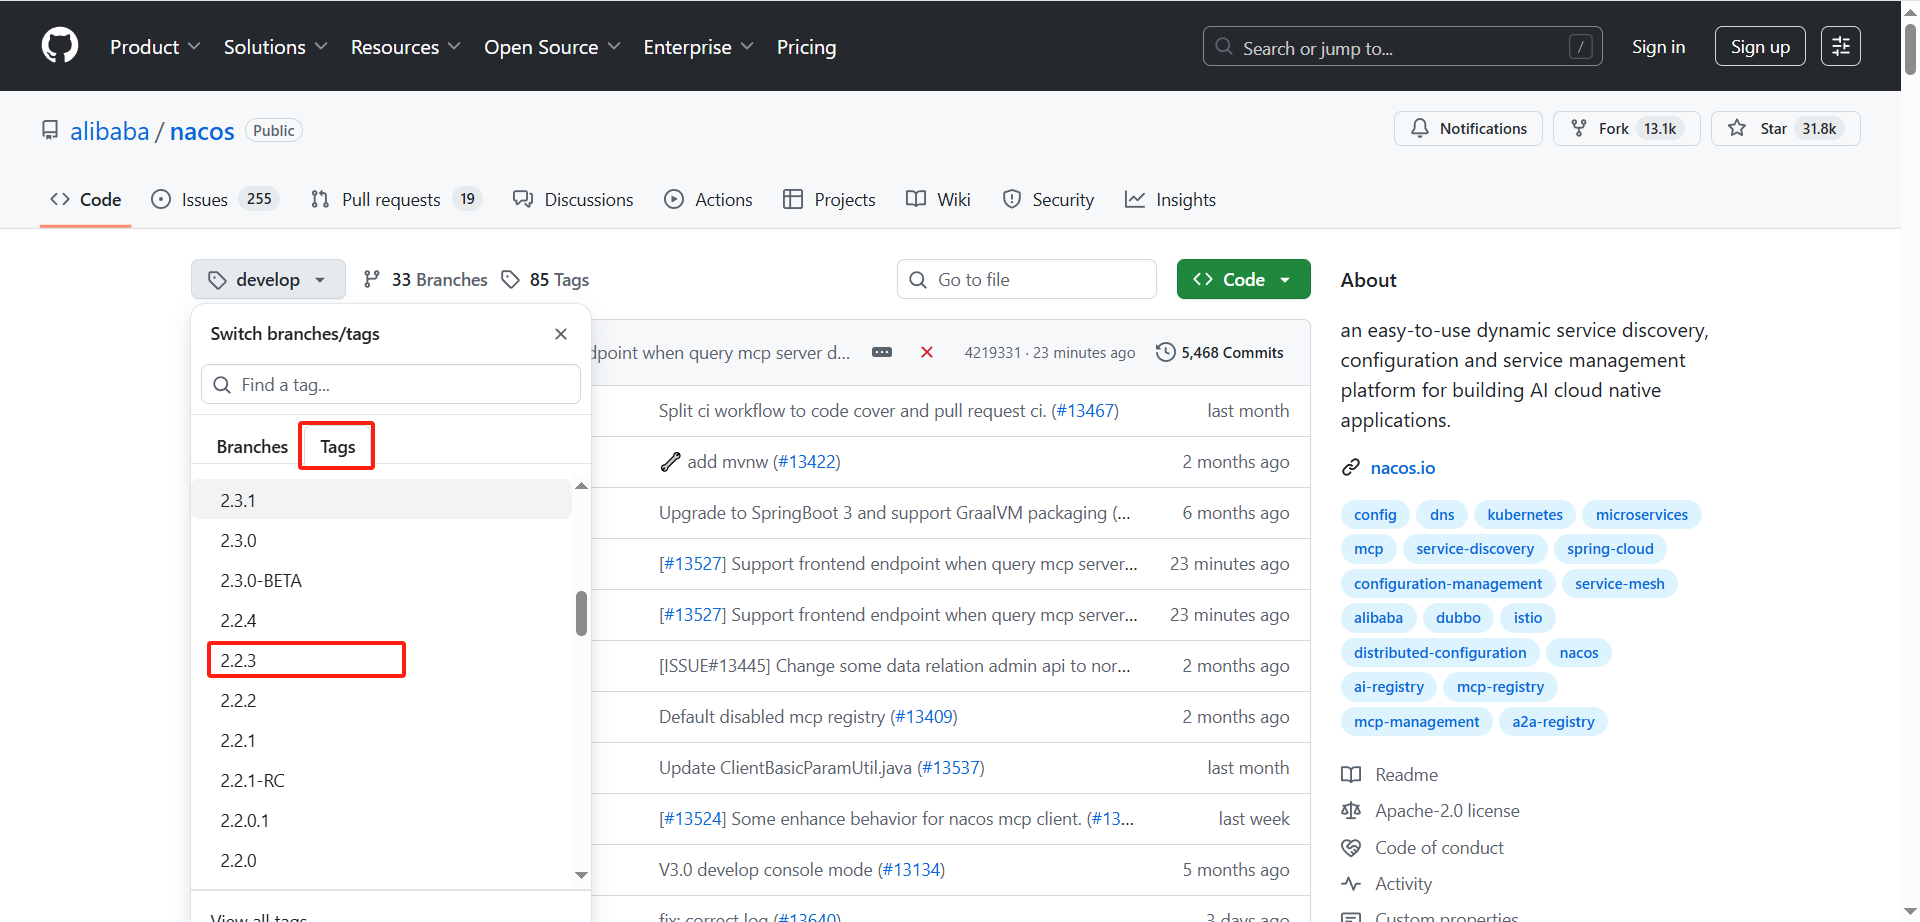Expand the Enterprise menu
This screenshot has width=1920, height=922.
pyautogui.click(x=698, y=47)
